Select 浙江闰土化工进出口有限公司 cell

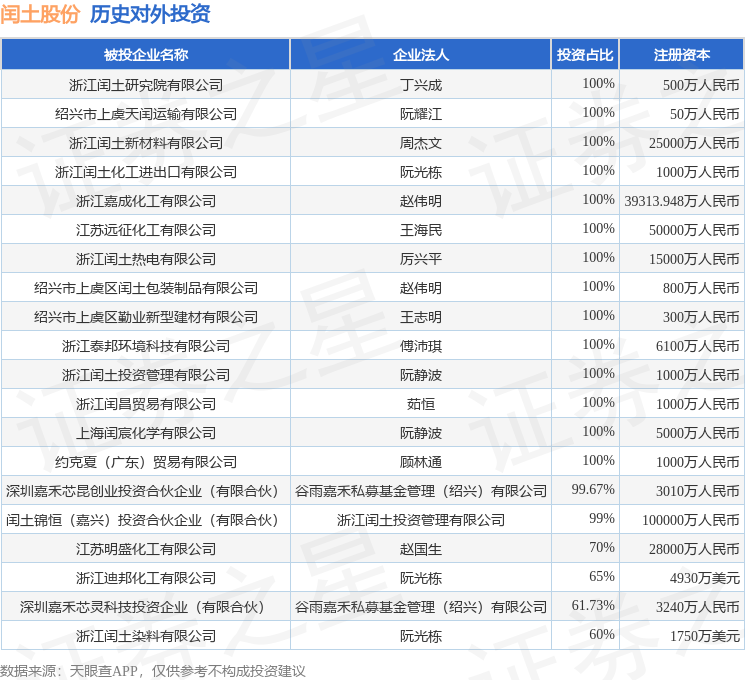(146, 172)
